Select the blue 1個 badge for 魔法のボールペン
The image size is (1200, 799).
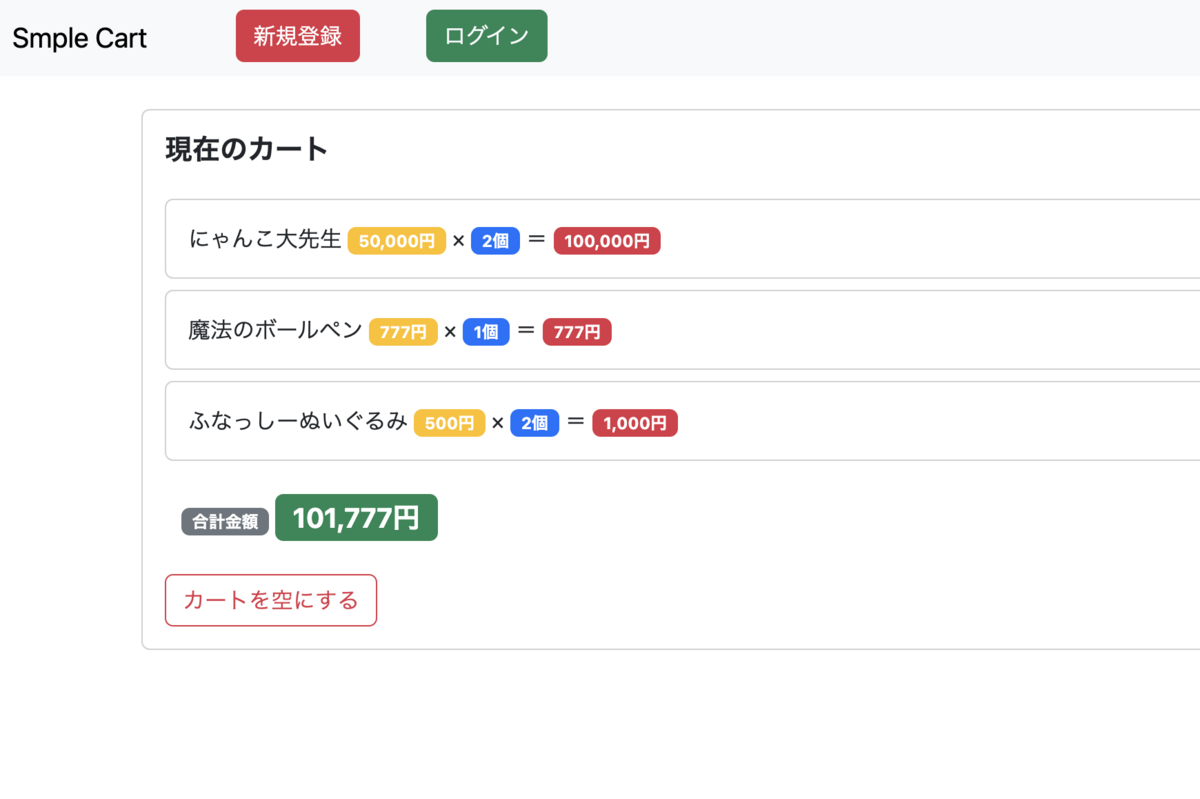tap(486, 331)
